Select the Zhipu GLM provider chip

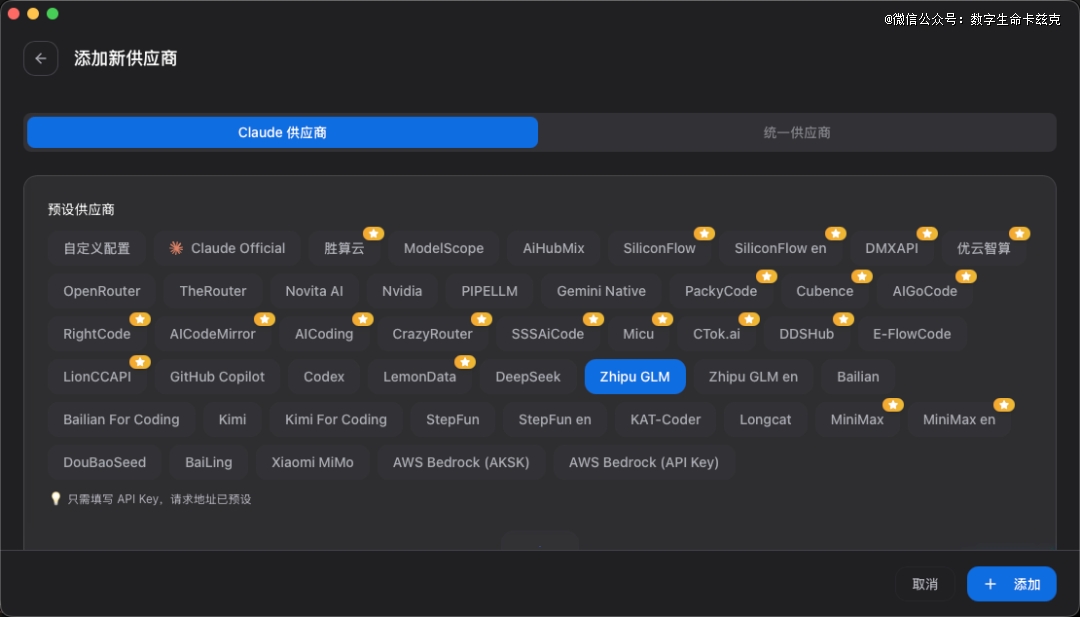coord(635,377)
